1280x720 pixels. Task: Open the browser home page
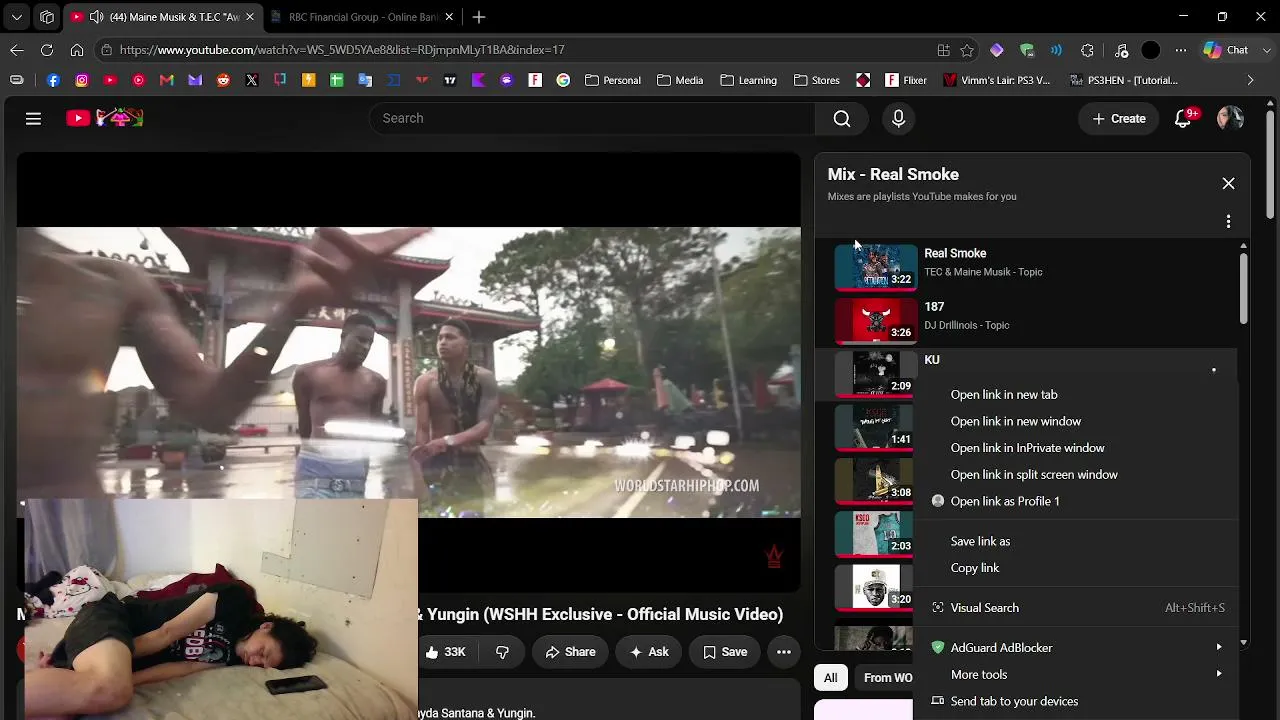click(77, 49)
